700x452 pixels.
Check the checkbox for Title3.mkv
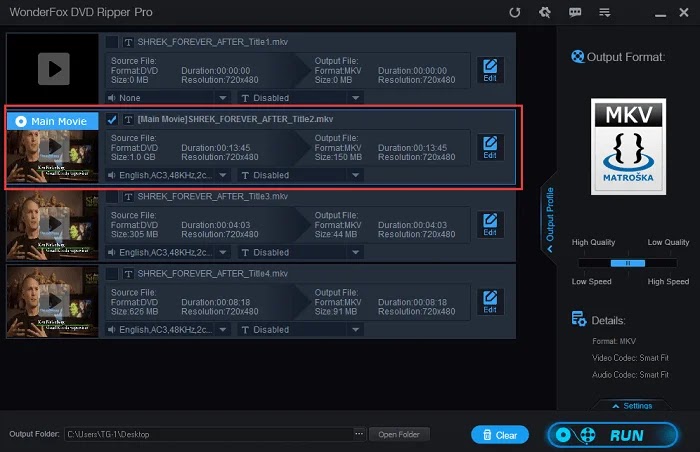(112, 197)
